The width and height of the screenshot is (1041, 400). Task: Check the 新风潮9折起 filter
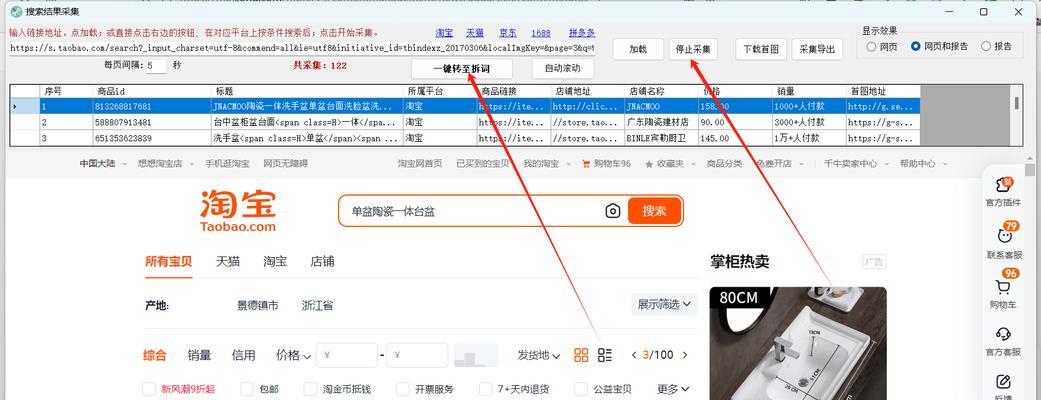tap(149, 389)
